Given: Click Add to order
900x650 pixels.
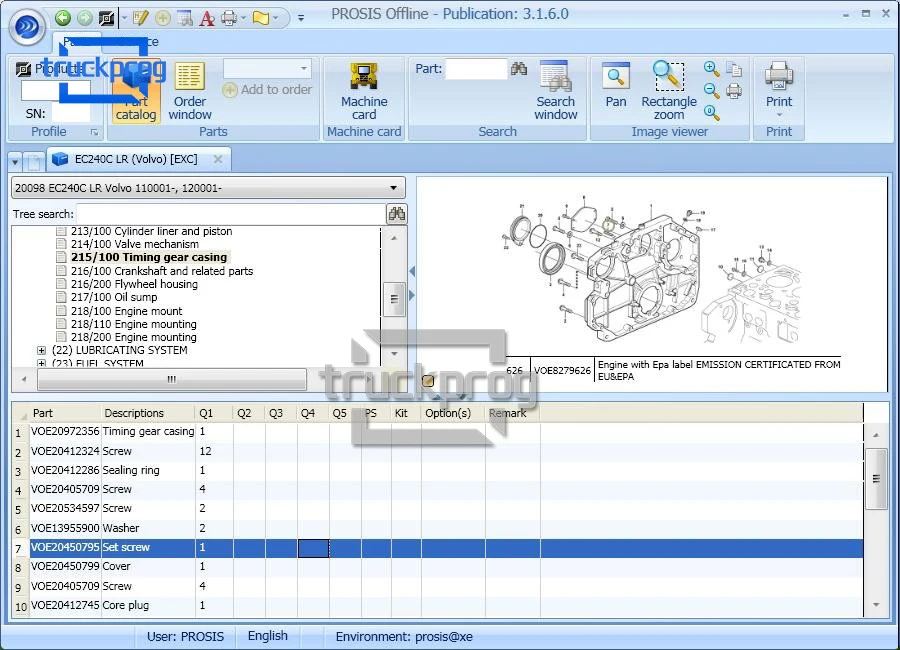Looking at the screenshot, I should (267, 90).
